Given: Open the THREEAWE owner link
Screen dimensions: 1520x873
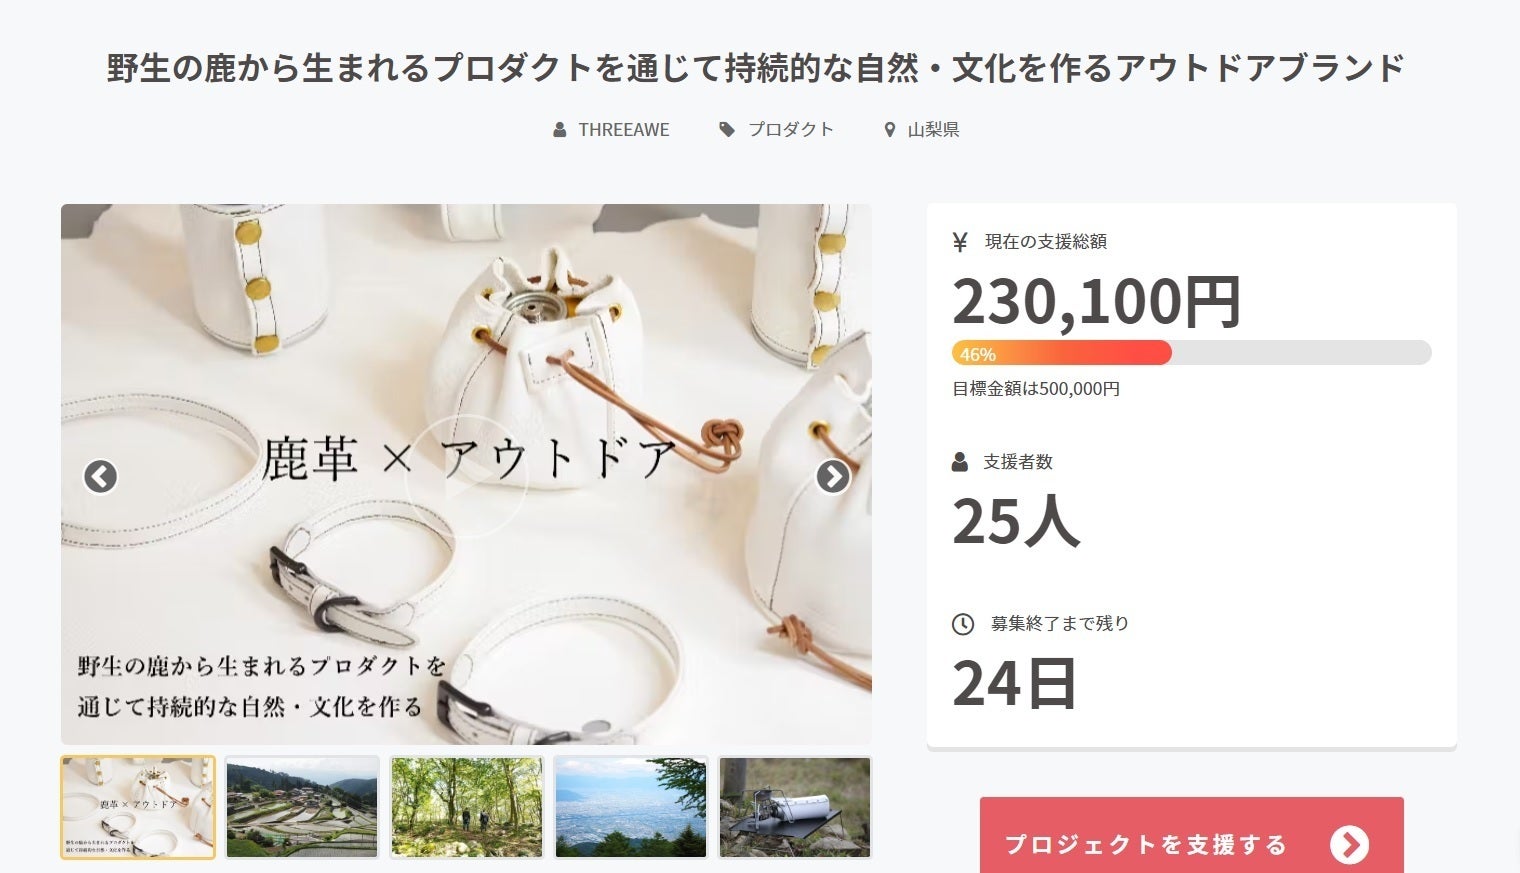Looking at the screenshot, I should 624,130.
